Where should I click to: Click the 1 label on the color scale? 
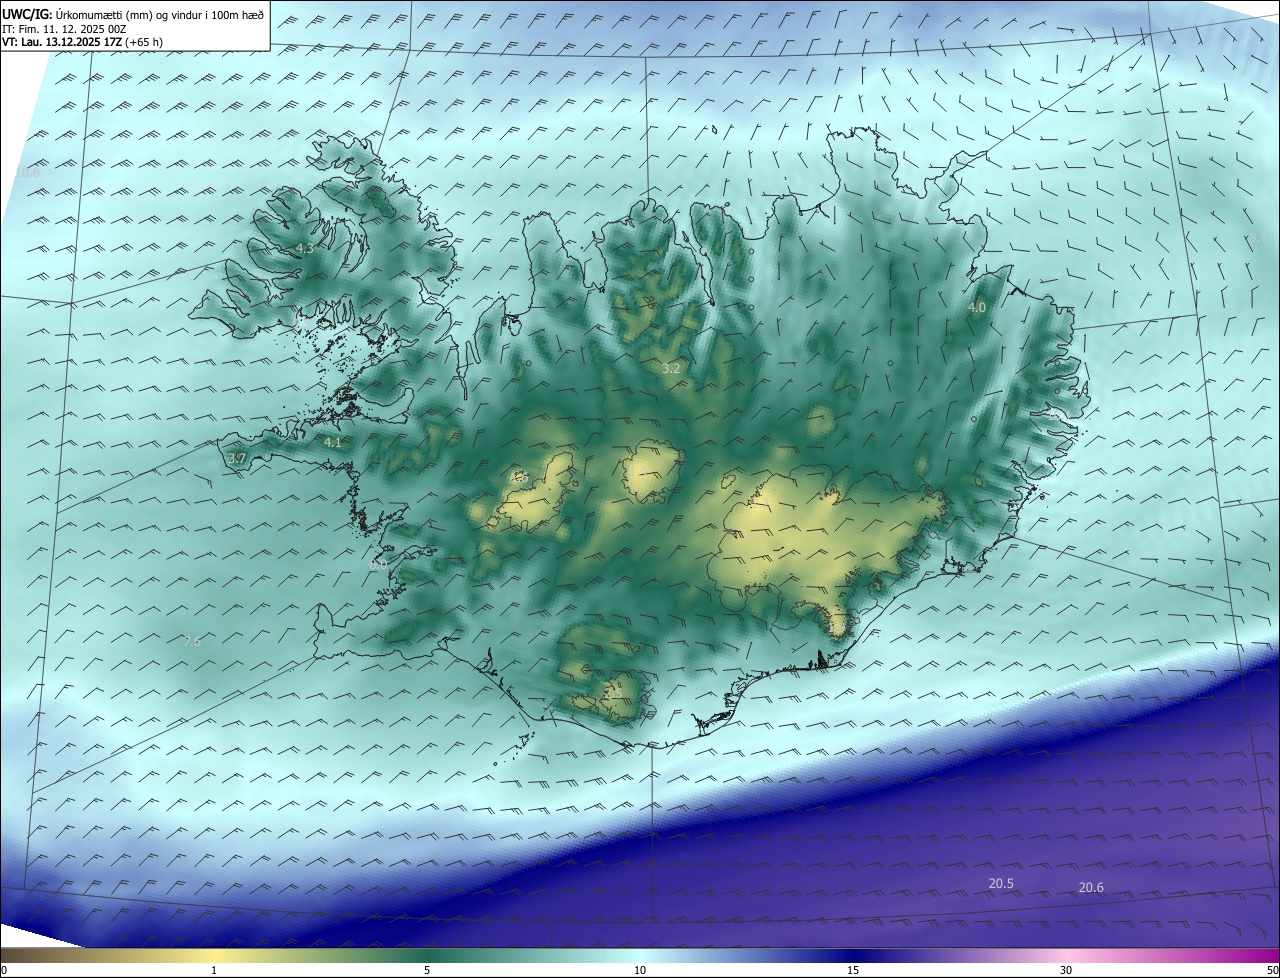pos(214,970)
